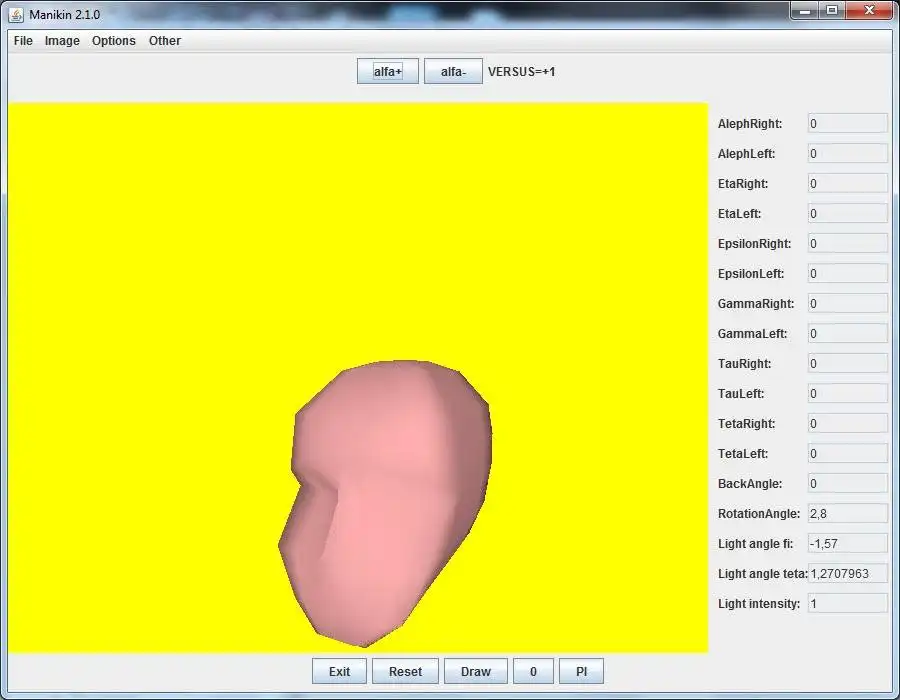This screenshot has width=900, height=700.
Task: Open the Other menu
Action: pyautogui.click(x=165, y=41)
